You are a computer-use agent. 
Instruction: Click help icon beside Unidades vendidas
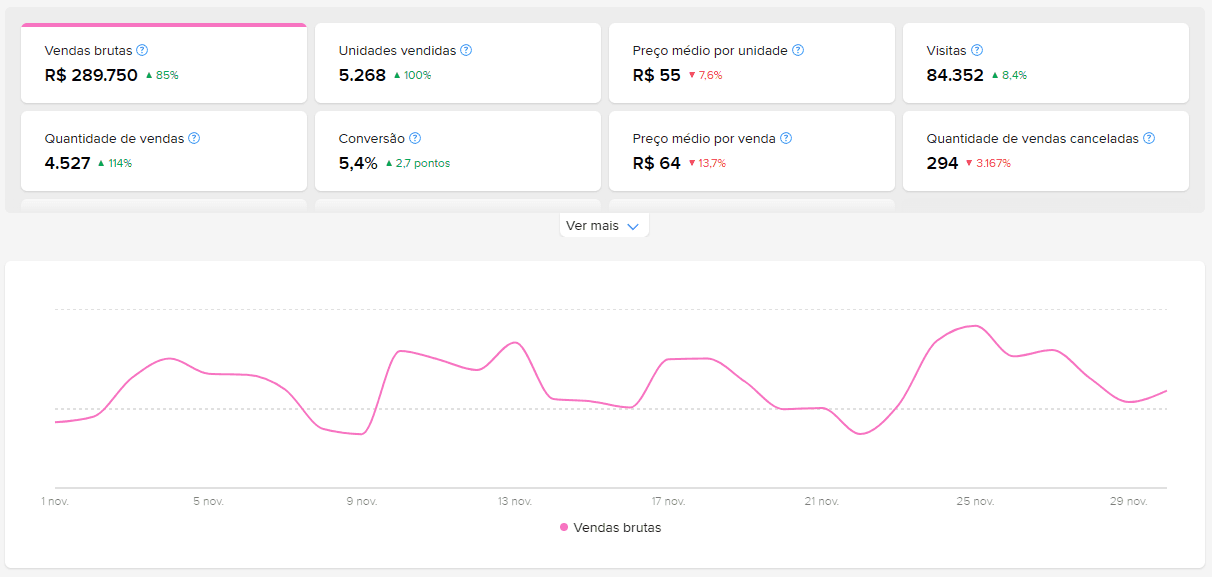466,50
